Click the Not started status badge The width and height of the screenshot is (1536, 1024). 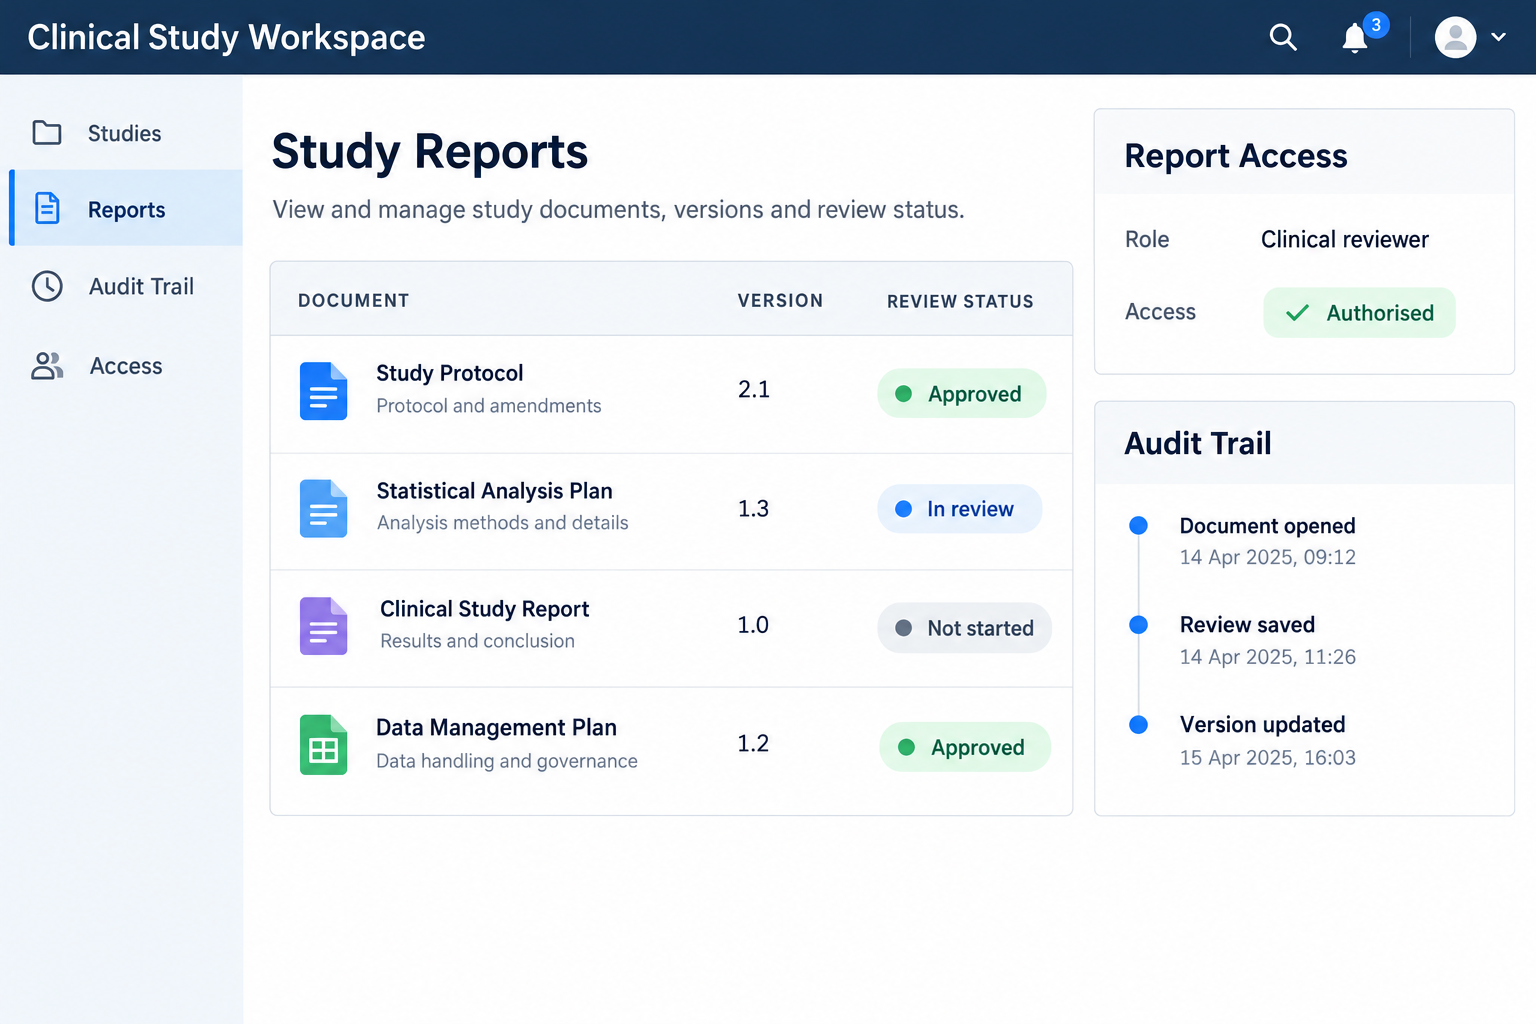tap(964, 628)
